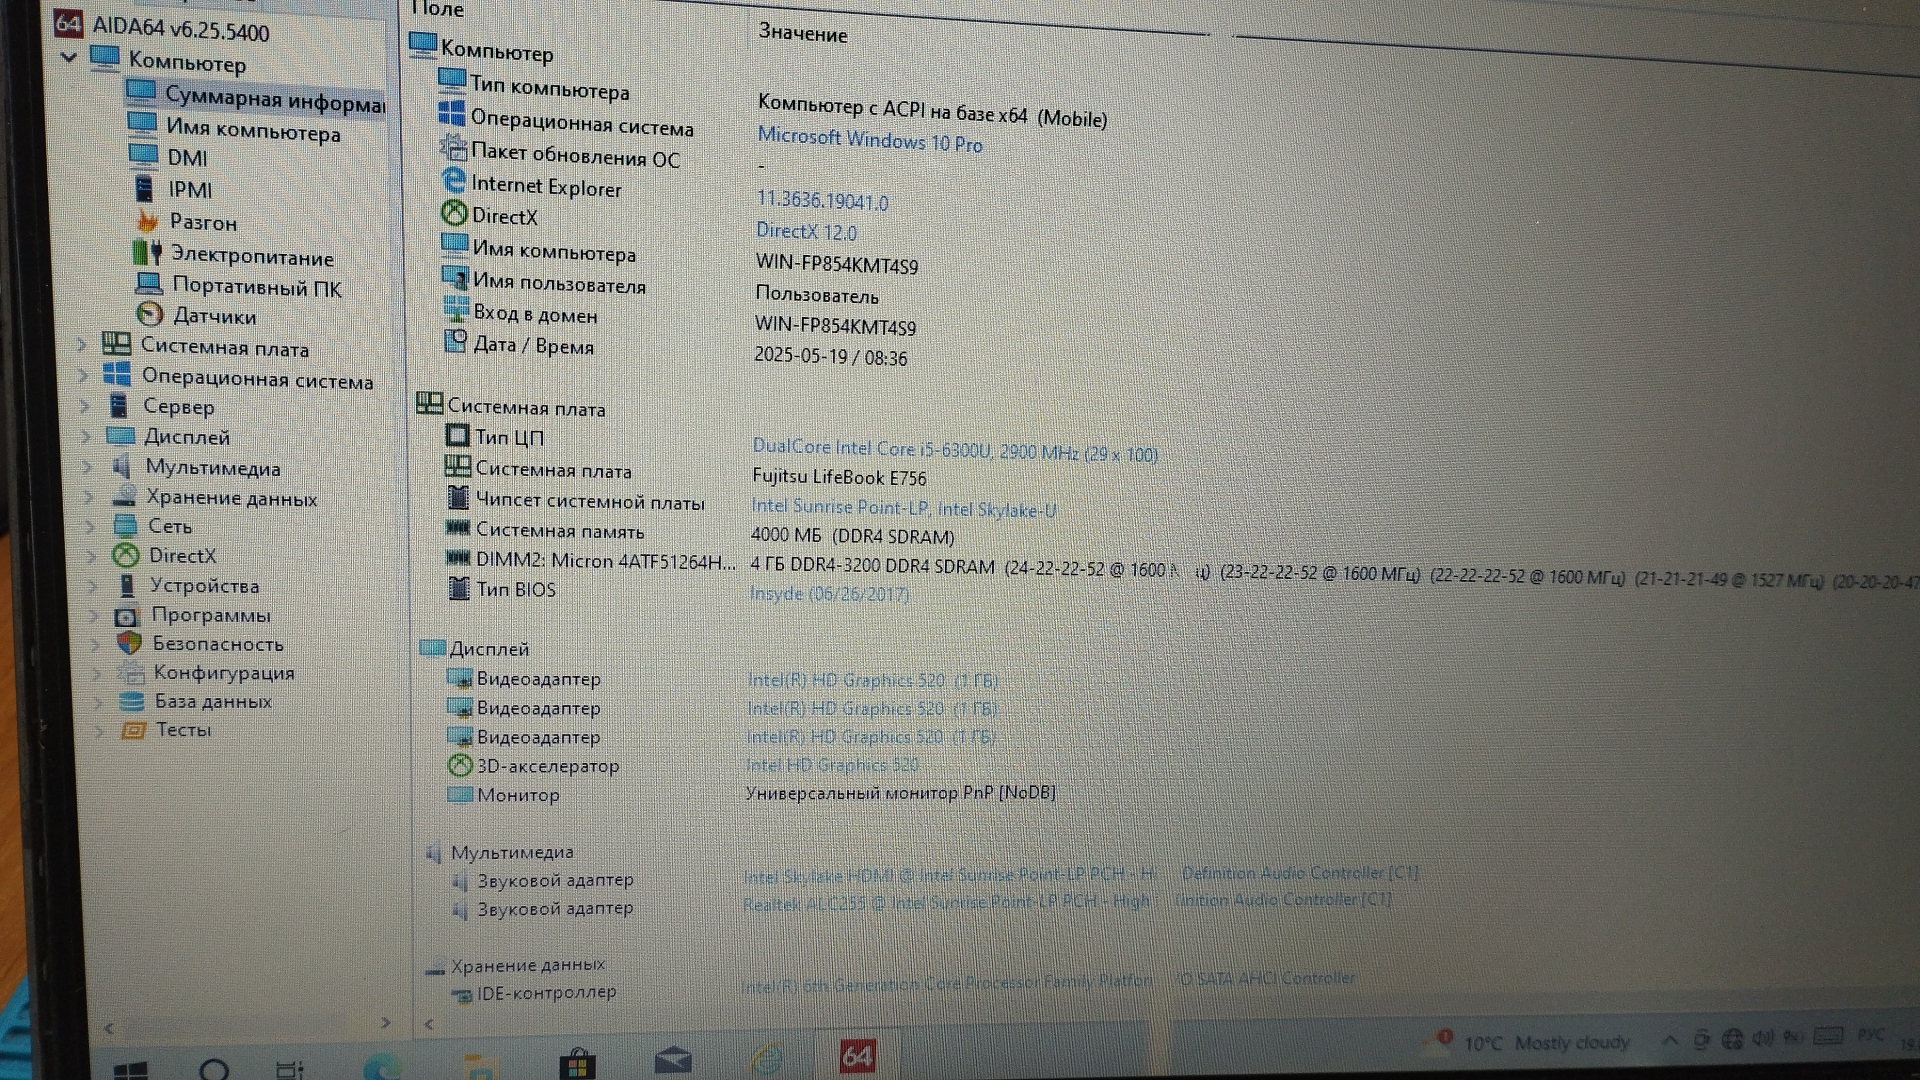Expand the Дисплей tree node
The height and width of the screenshot is (1080, 1920).
pyautogui.click(x=86, y=437)
